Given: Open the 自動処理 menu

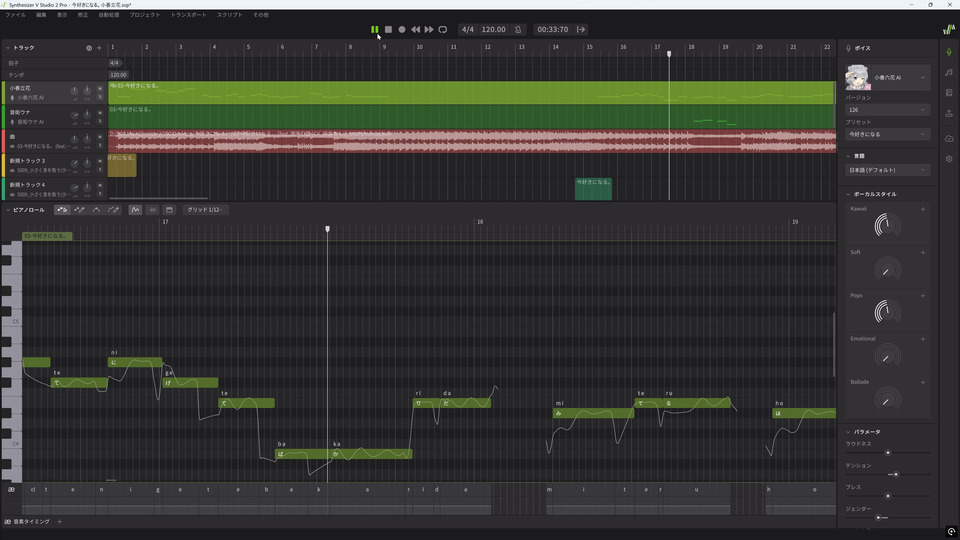Looking at the screenshot, I should [109, 15].
